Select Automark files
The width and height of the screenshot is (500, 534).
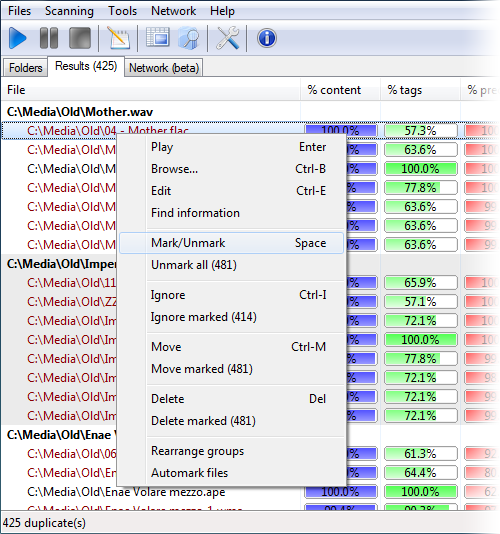232,473
